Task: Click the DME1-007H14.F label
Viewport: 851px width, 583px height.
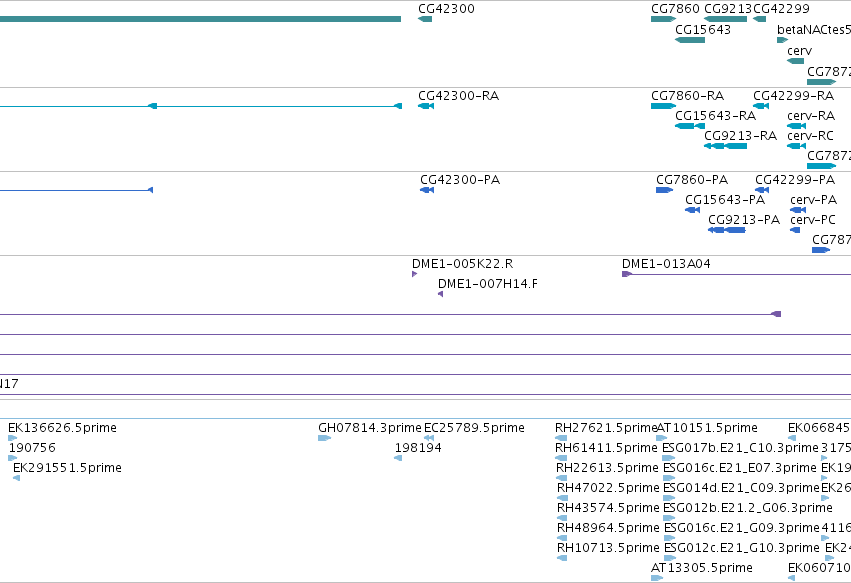Action: coord(488,284)
